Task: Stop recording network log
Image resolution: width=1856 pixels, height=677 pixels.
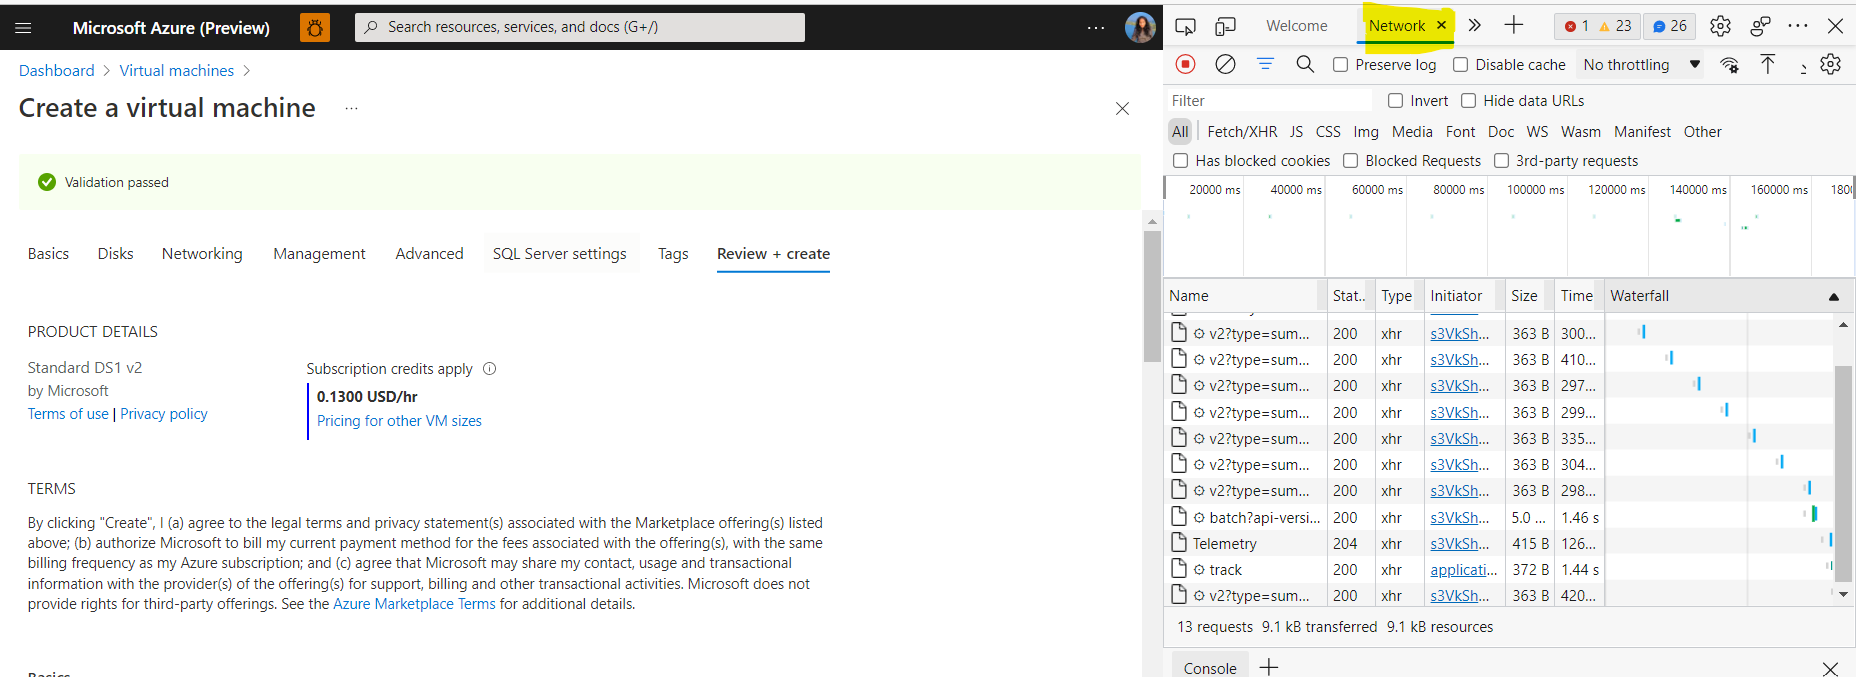Action: 1185,64
